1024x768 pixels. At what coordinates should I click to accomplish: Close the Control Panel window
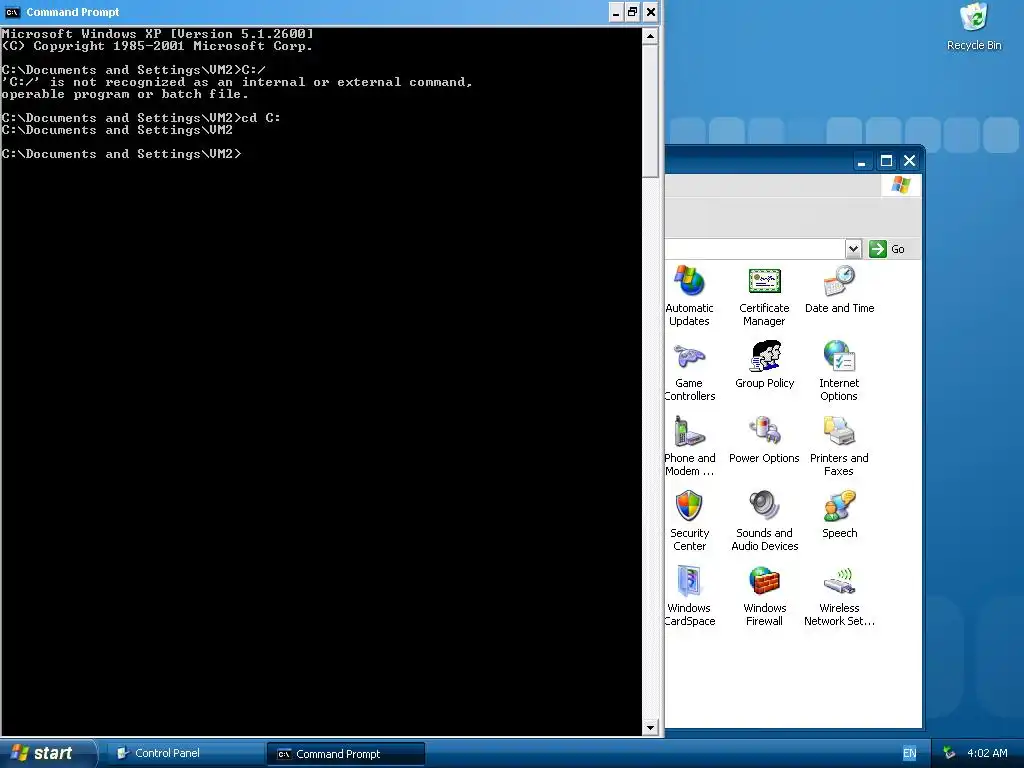click(x=909, y=161)
